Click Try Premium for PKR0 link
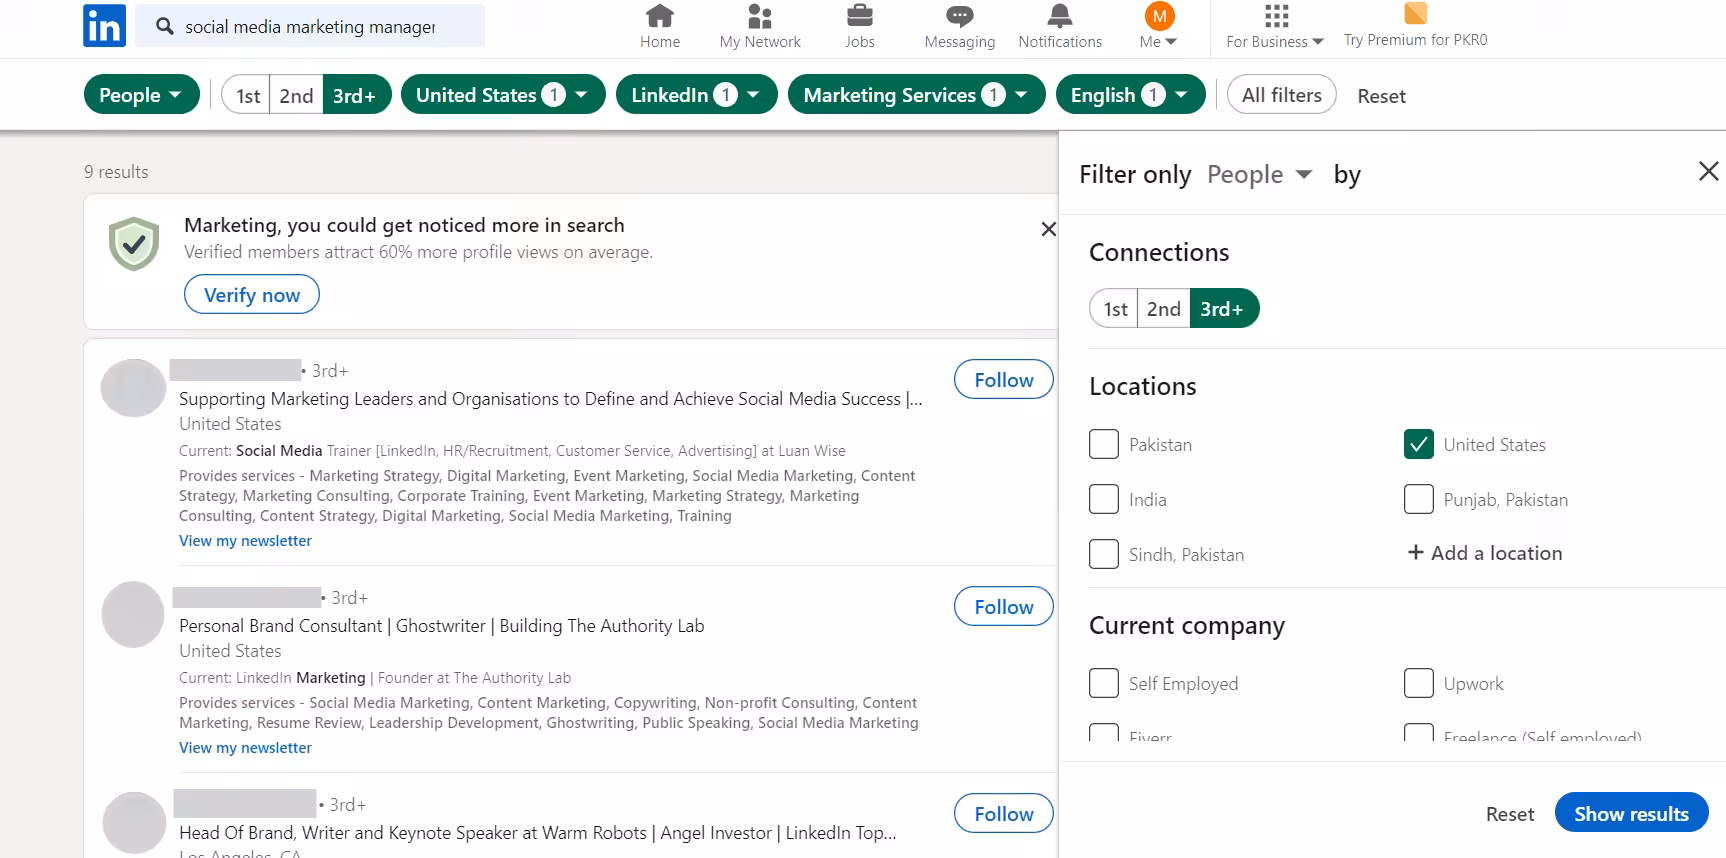 click(x=1415, y=40)
